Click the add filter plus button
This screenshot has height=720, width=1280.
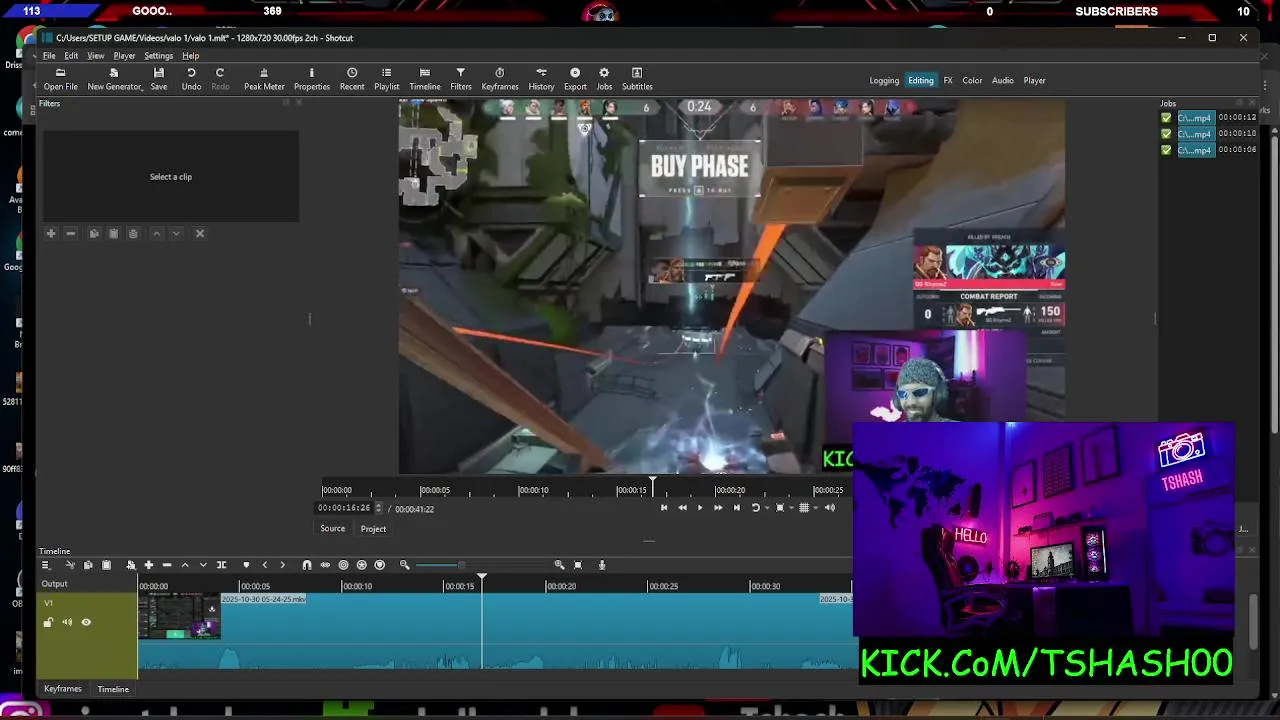[51, 233]
